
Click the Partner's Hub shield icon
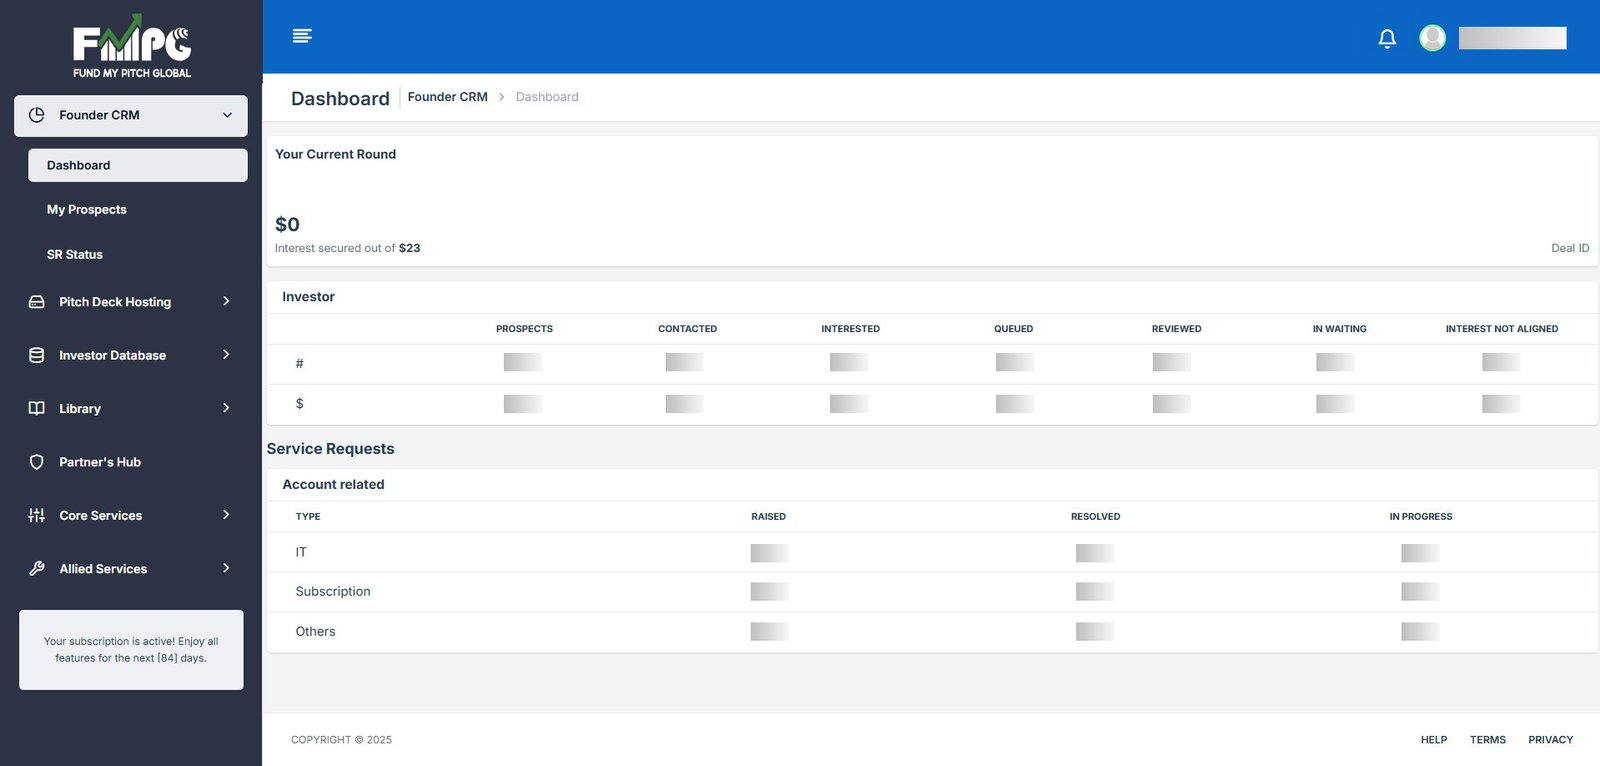(x=37, y=462)
